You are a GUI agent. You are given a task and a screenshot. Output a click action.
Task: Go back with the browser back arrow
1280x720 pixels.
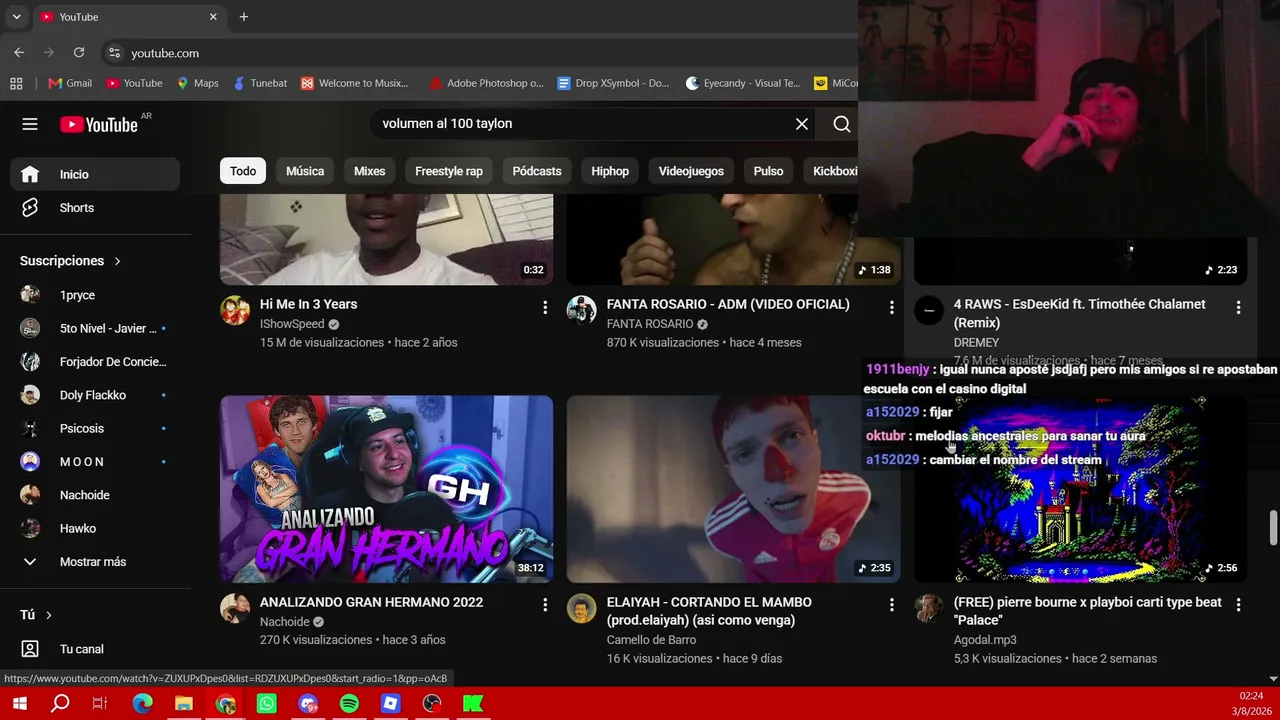[x=19, y=53]
